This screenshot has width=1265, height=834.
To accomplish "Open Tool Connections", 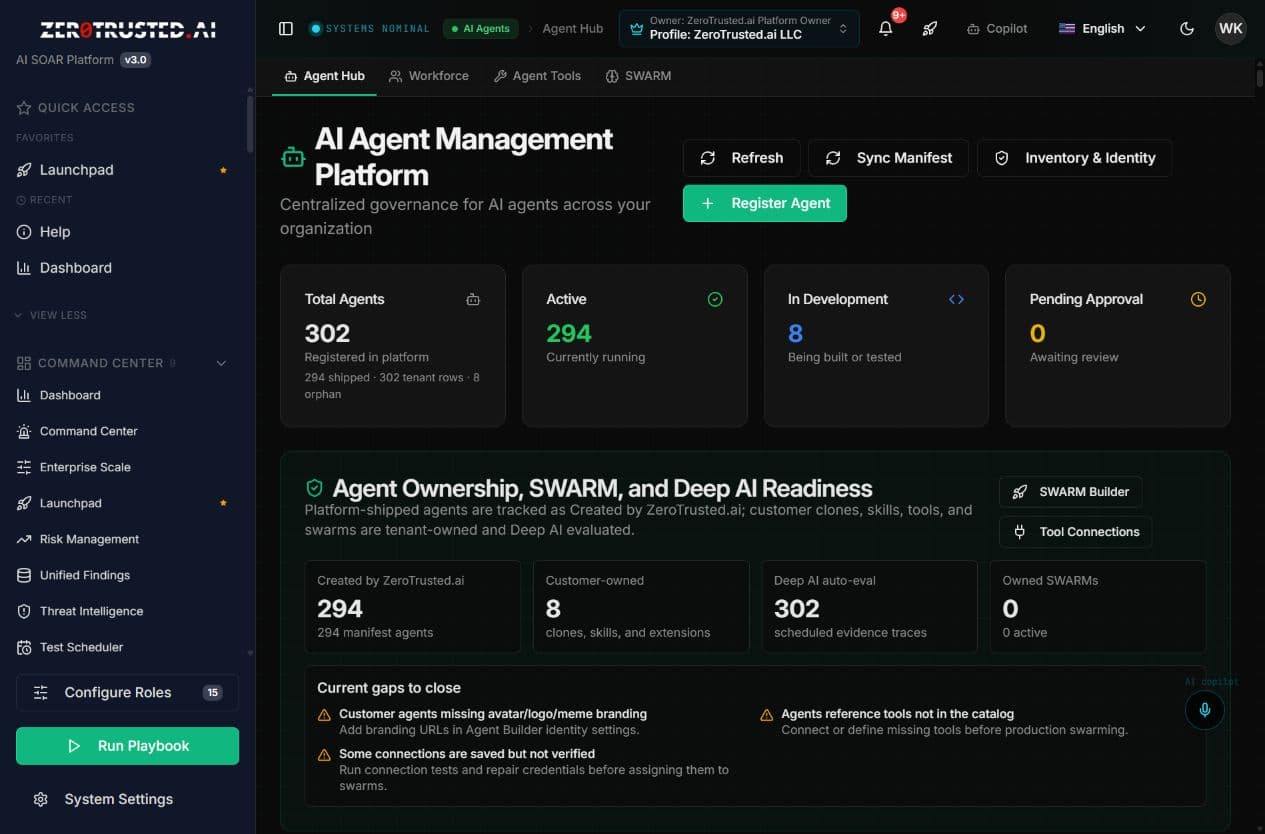I will (x=1075, y=532).
